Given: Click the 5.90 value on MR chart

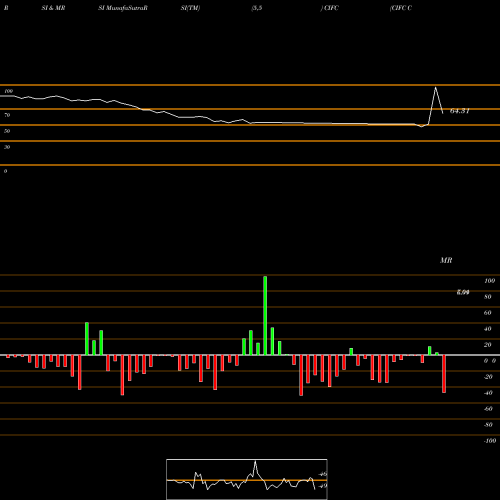Looking at the screenshot, I should (x=463, y=292).
